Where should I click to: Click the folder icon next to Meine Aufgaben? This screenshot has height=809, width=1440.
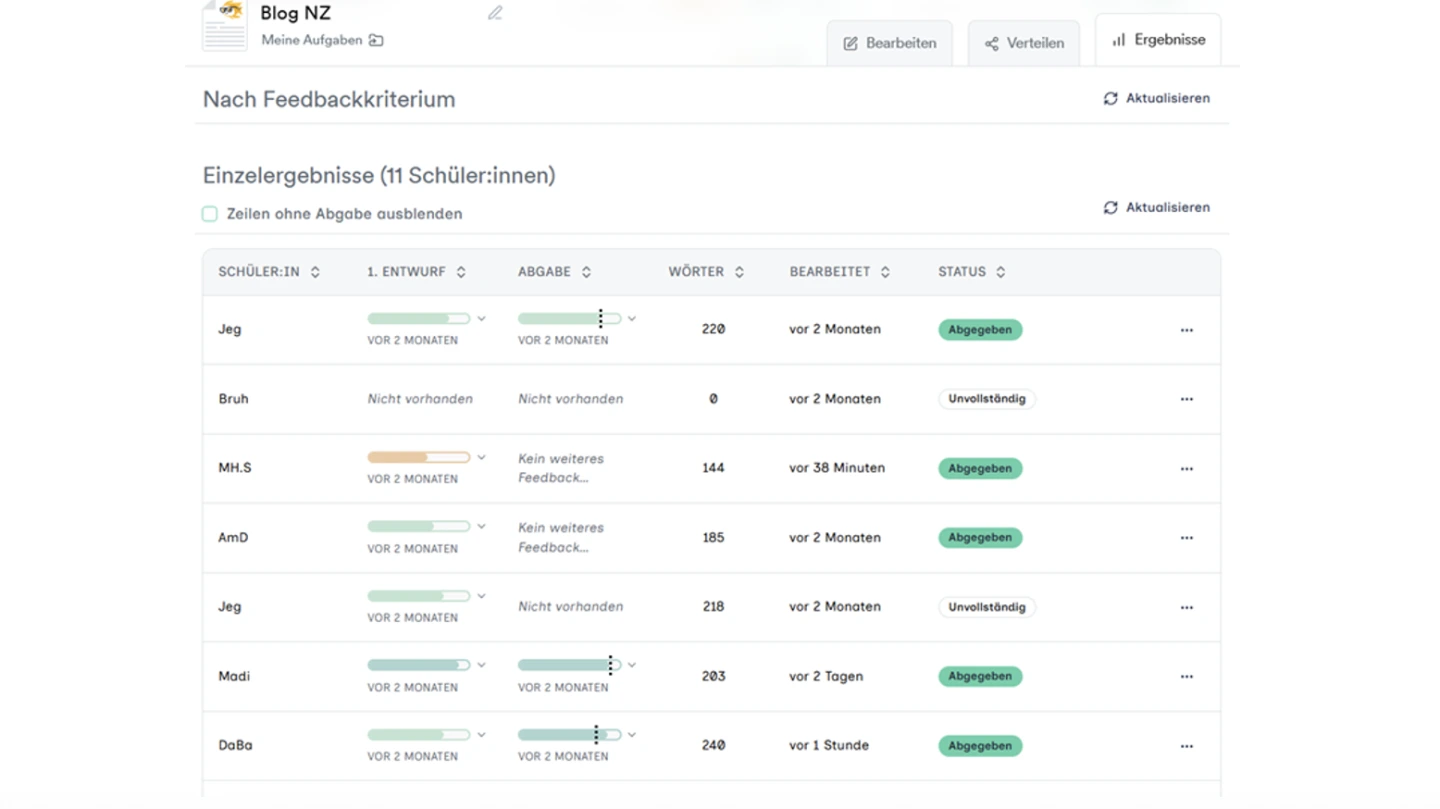click(376, 40)
